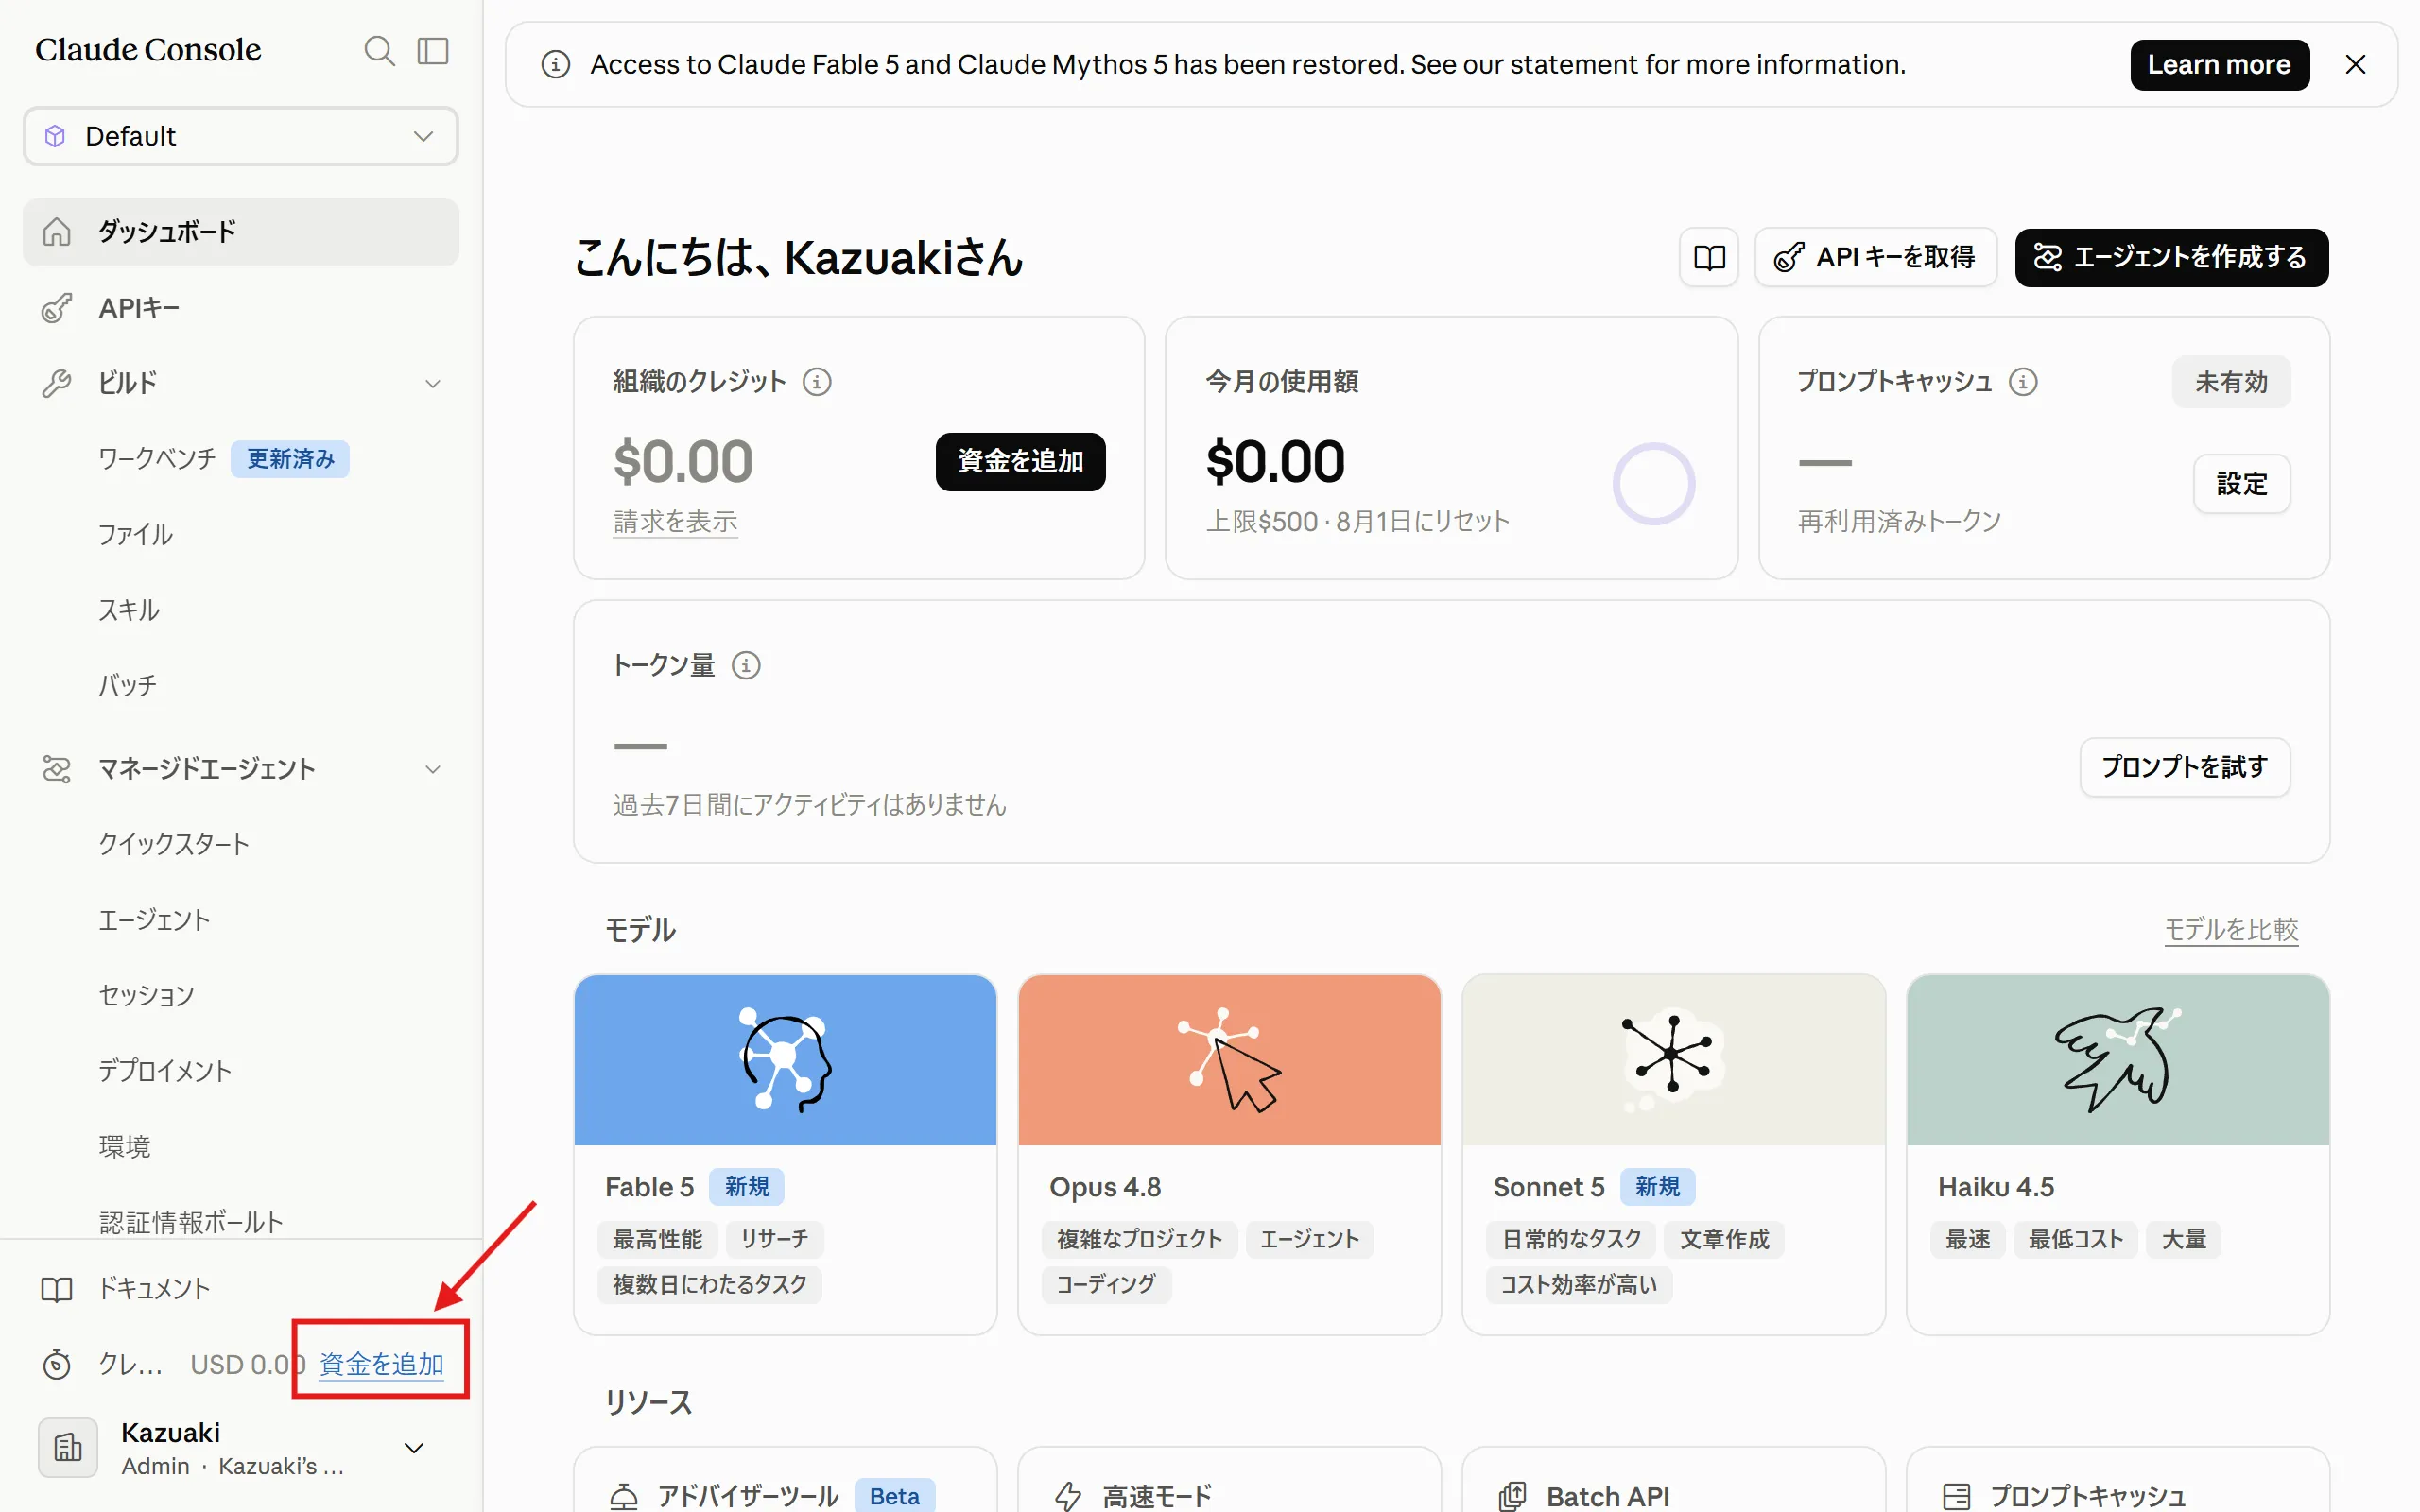Click Learn more in the banner

(2219, 65)
